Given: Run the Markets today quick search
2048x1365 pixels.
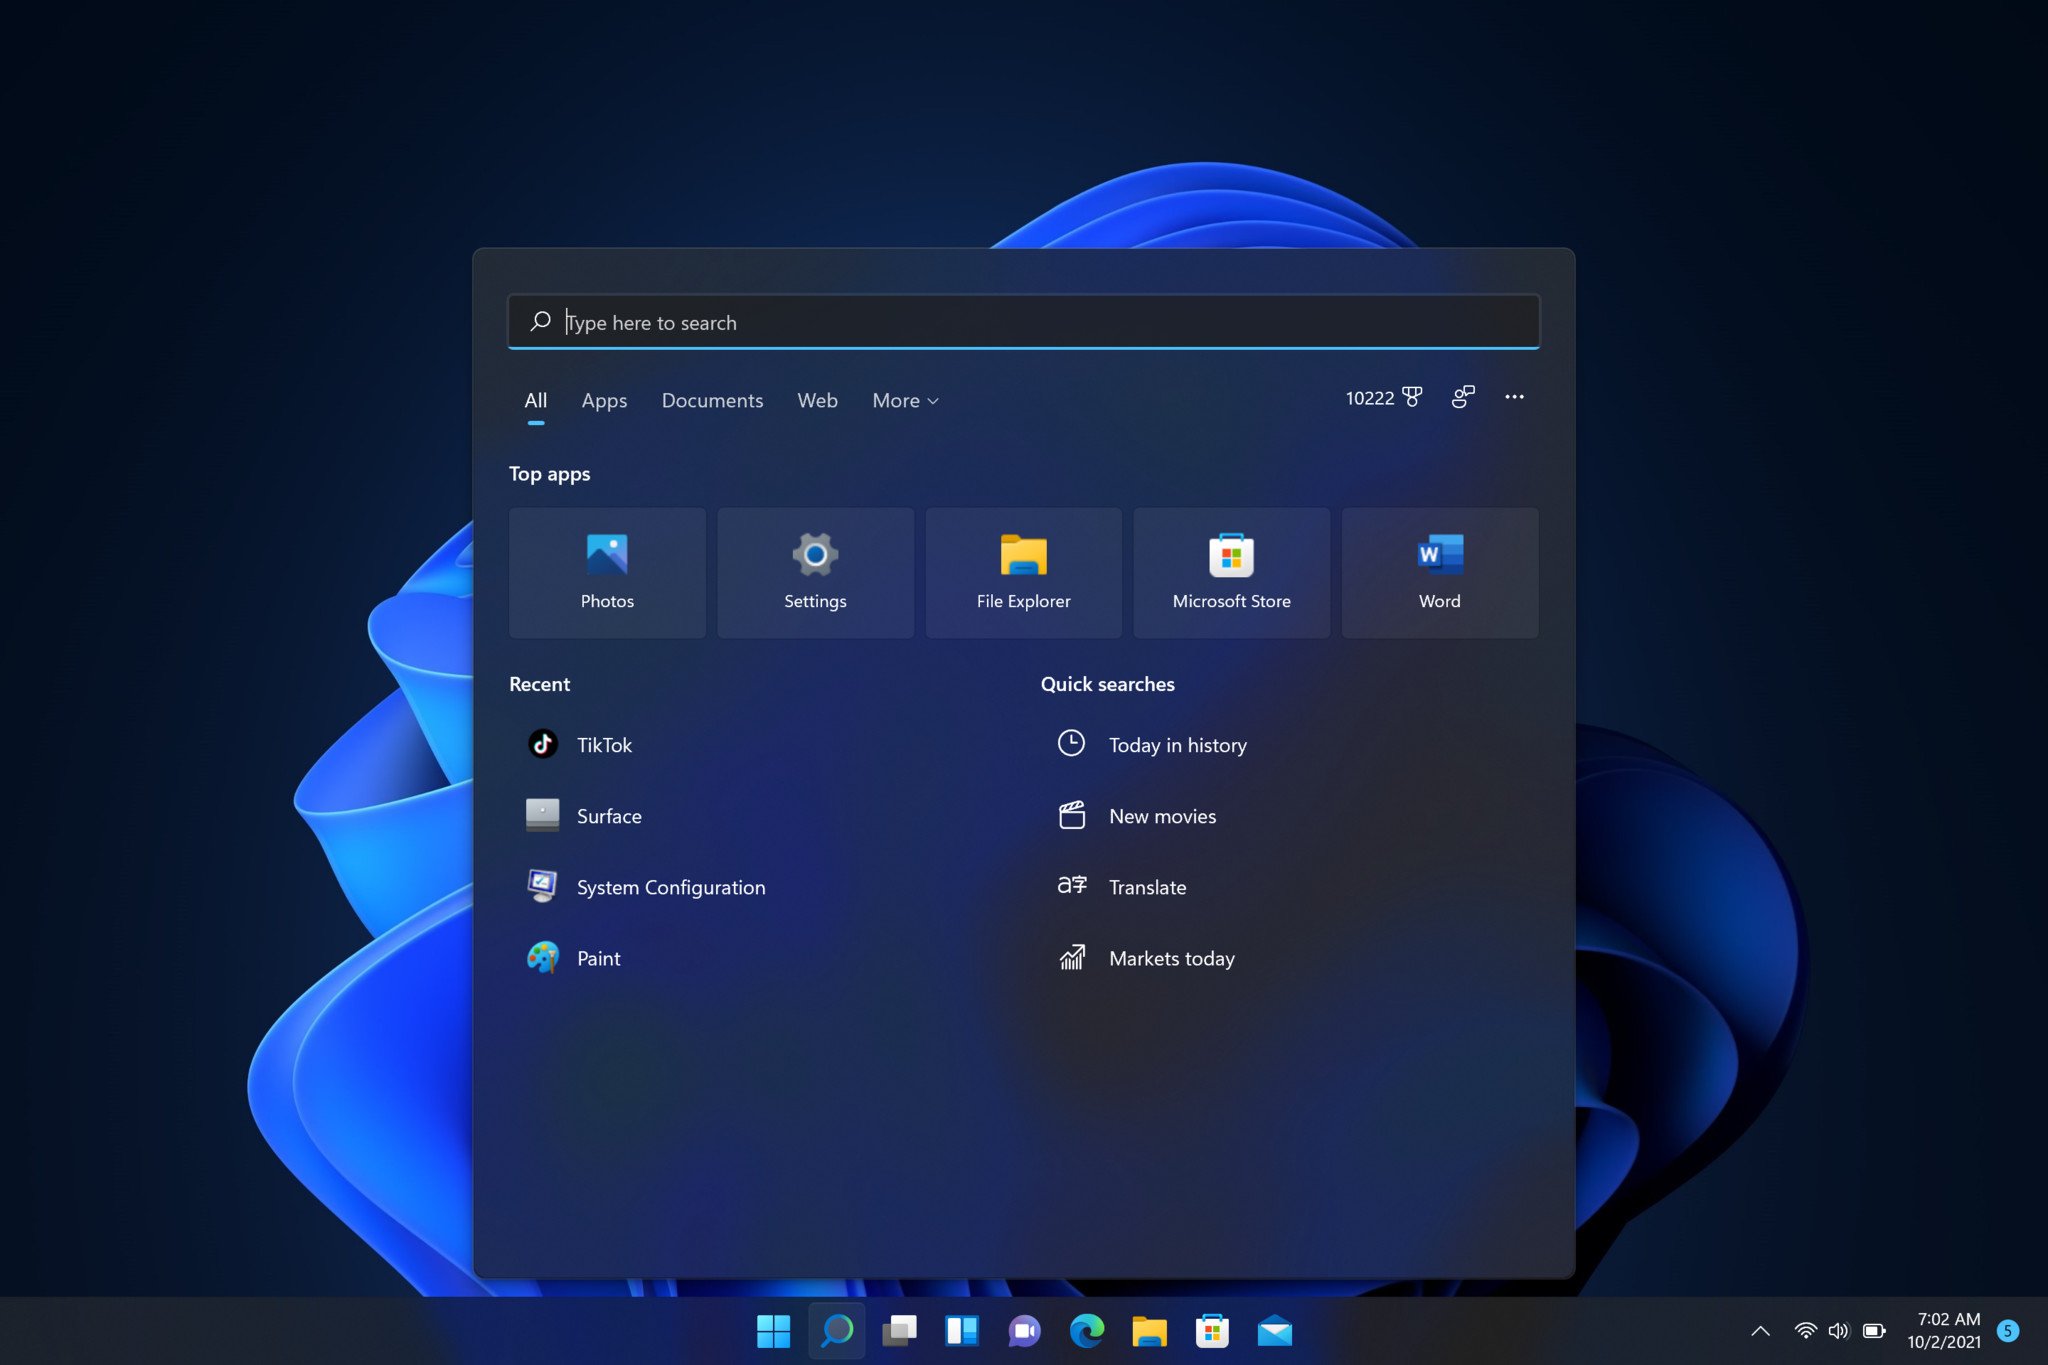Looking at the screenshot, I should (x=1171, y=958).
